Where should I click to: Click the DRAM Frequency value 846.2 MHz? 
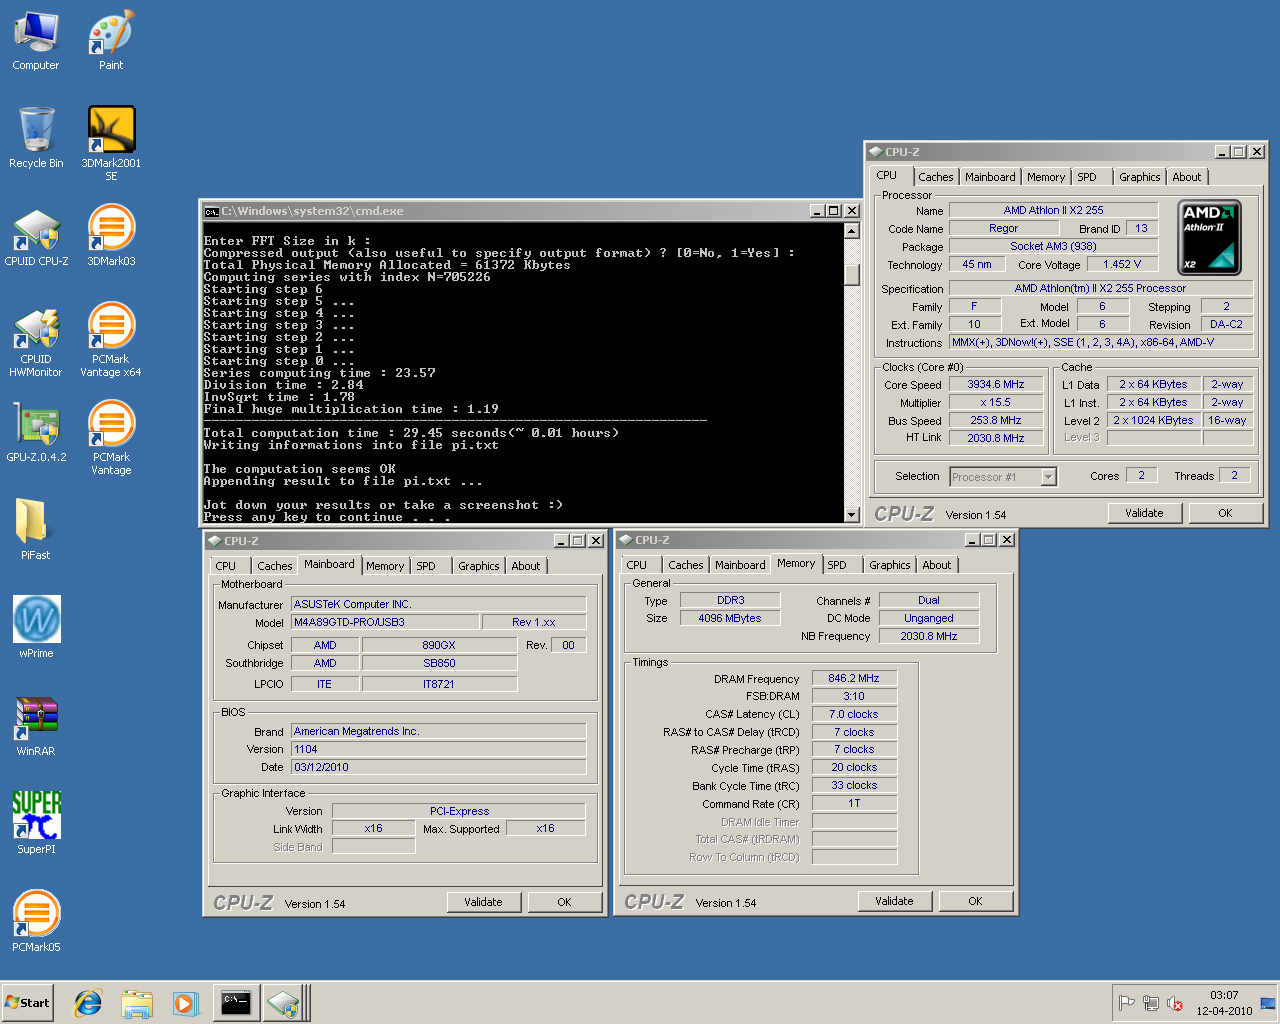(854, 678)
